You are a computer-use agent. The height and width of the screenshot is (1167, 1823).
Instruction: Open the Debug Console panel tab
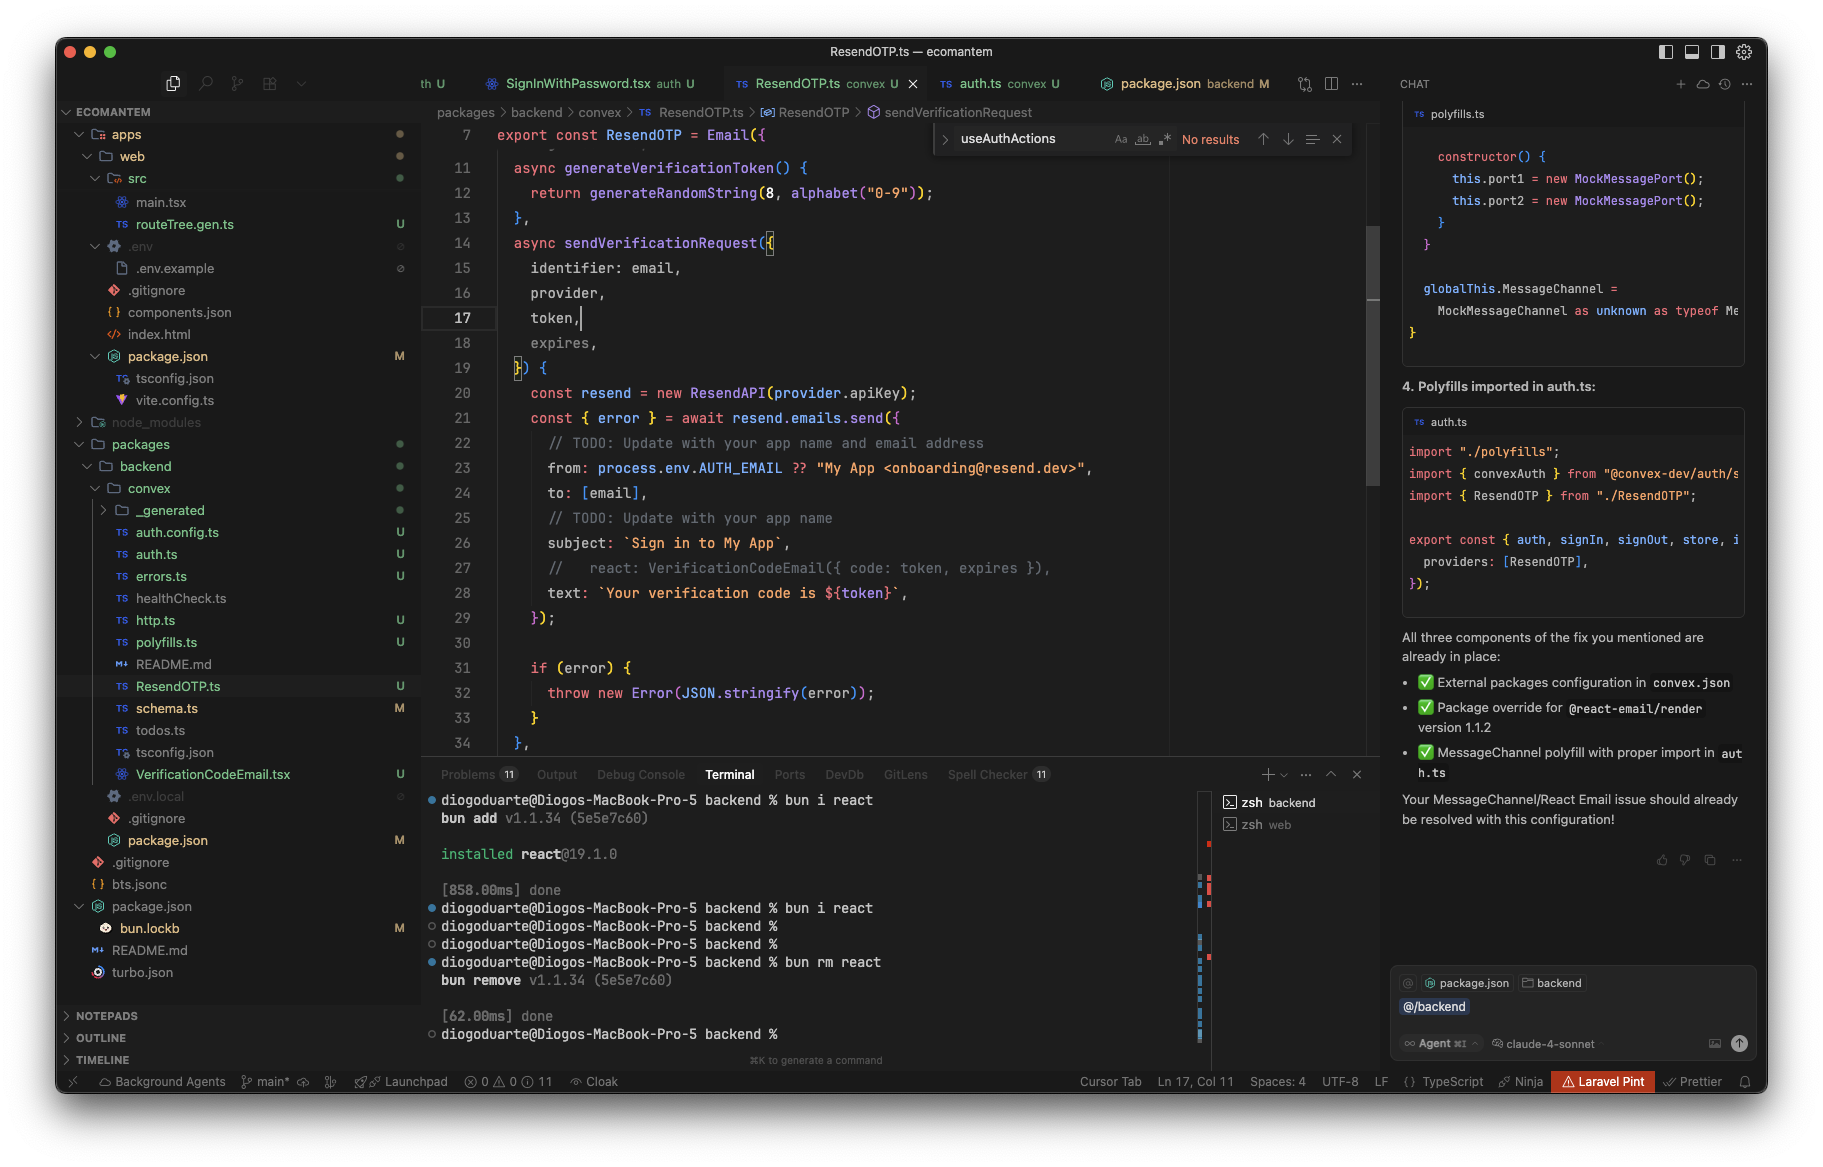(x=641, y=775)
